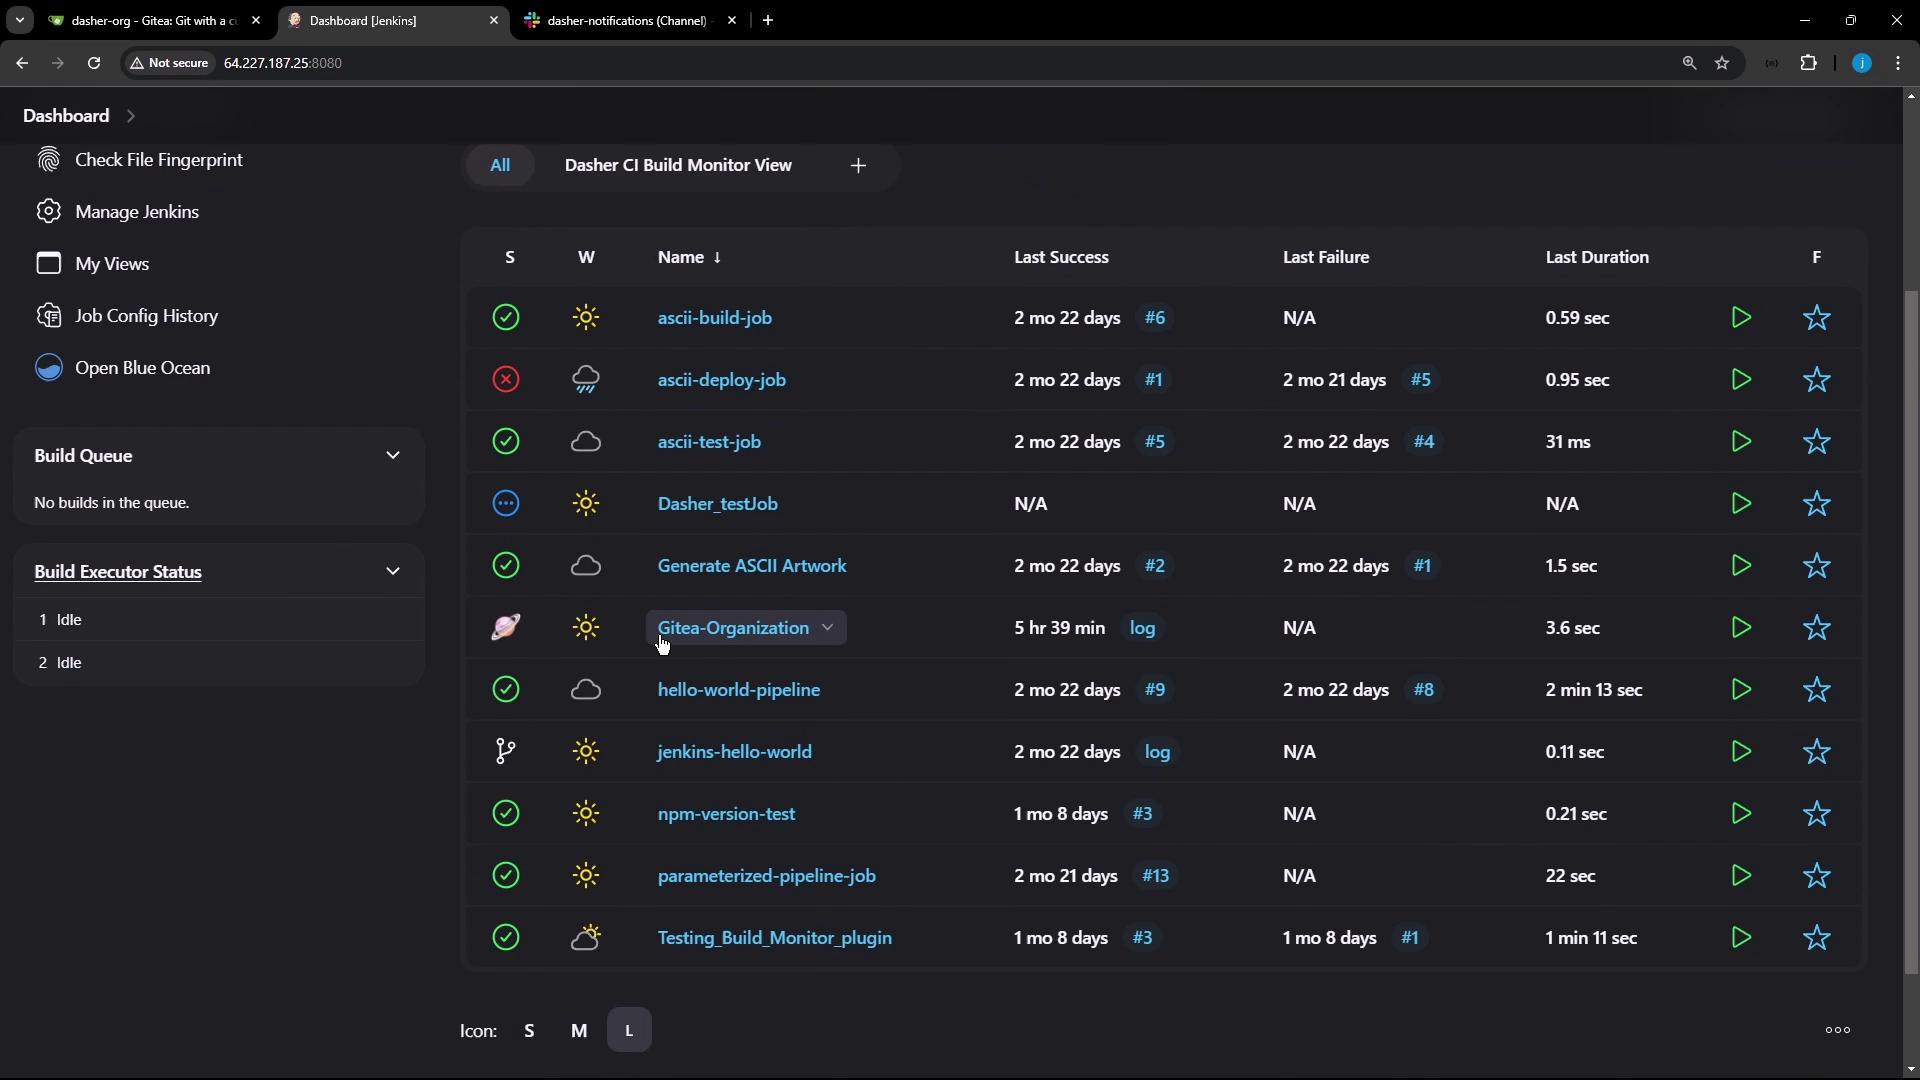Collapse Build Executor Status panel

tap(393, 572)
